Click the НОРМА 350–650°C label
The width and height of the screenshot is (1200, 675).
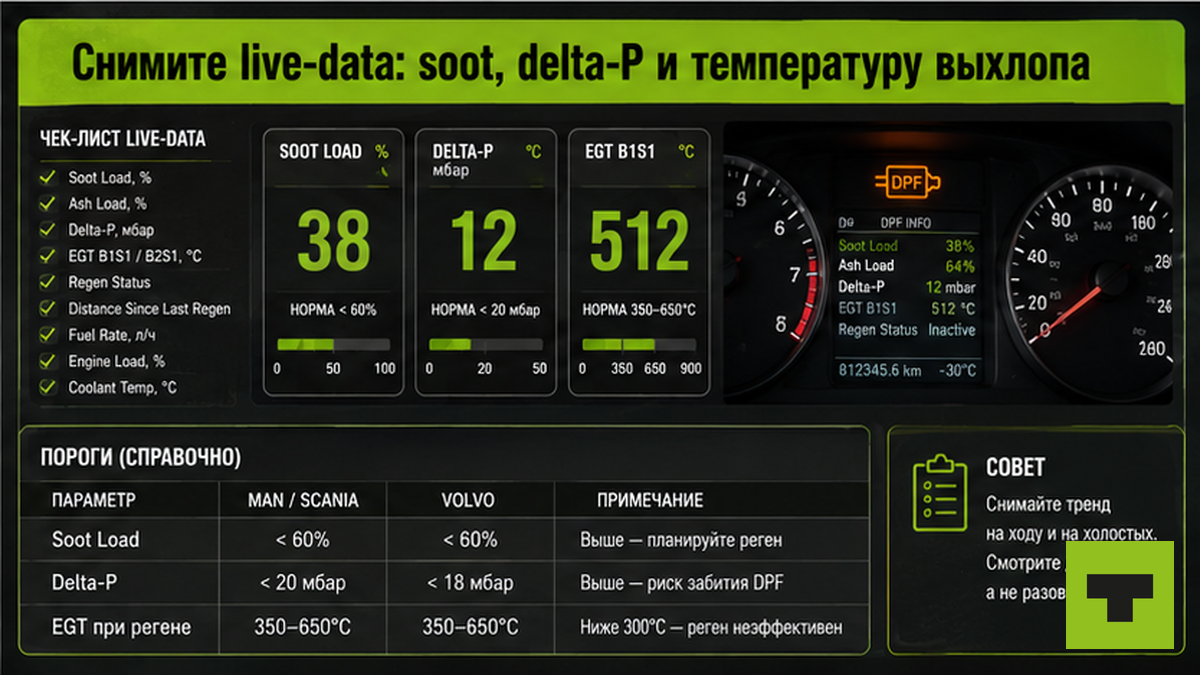point(639,310)
